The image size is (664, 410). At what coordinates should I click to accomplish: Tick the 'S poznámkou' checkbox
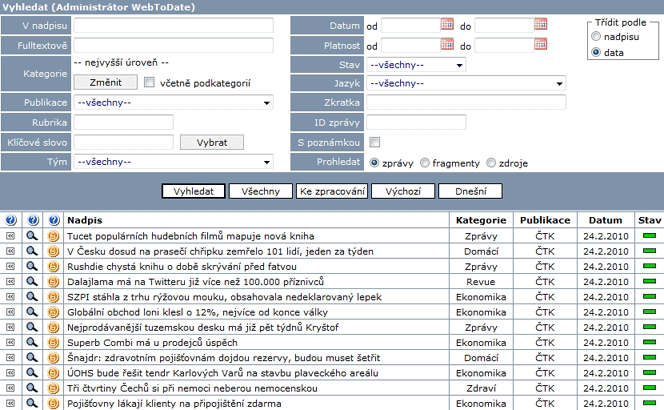tap(374, 142)
